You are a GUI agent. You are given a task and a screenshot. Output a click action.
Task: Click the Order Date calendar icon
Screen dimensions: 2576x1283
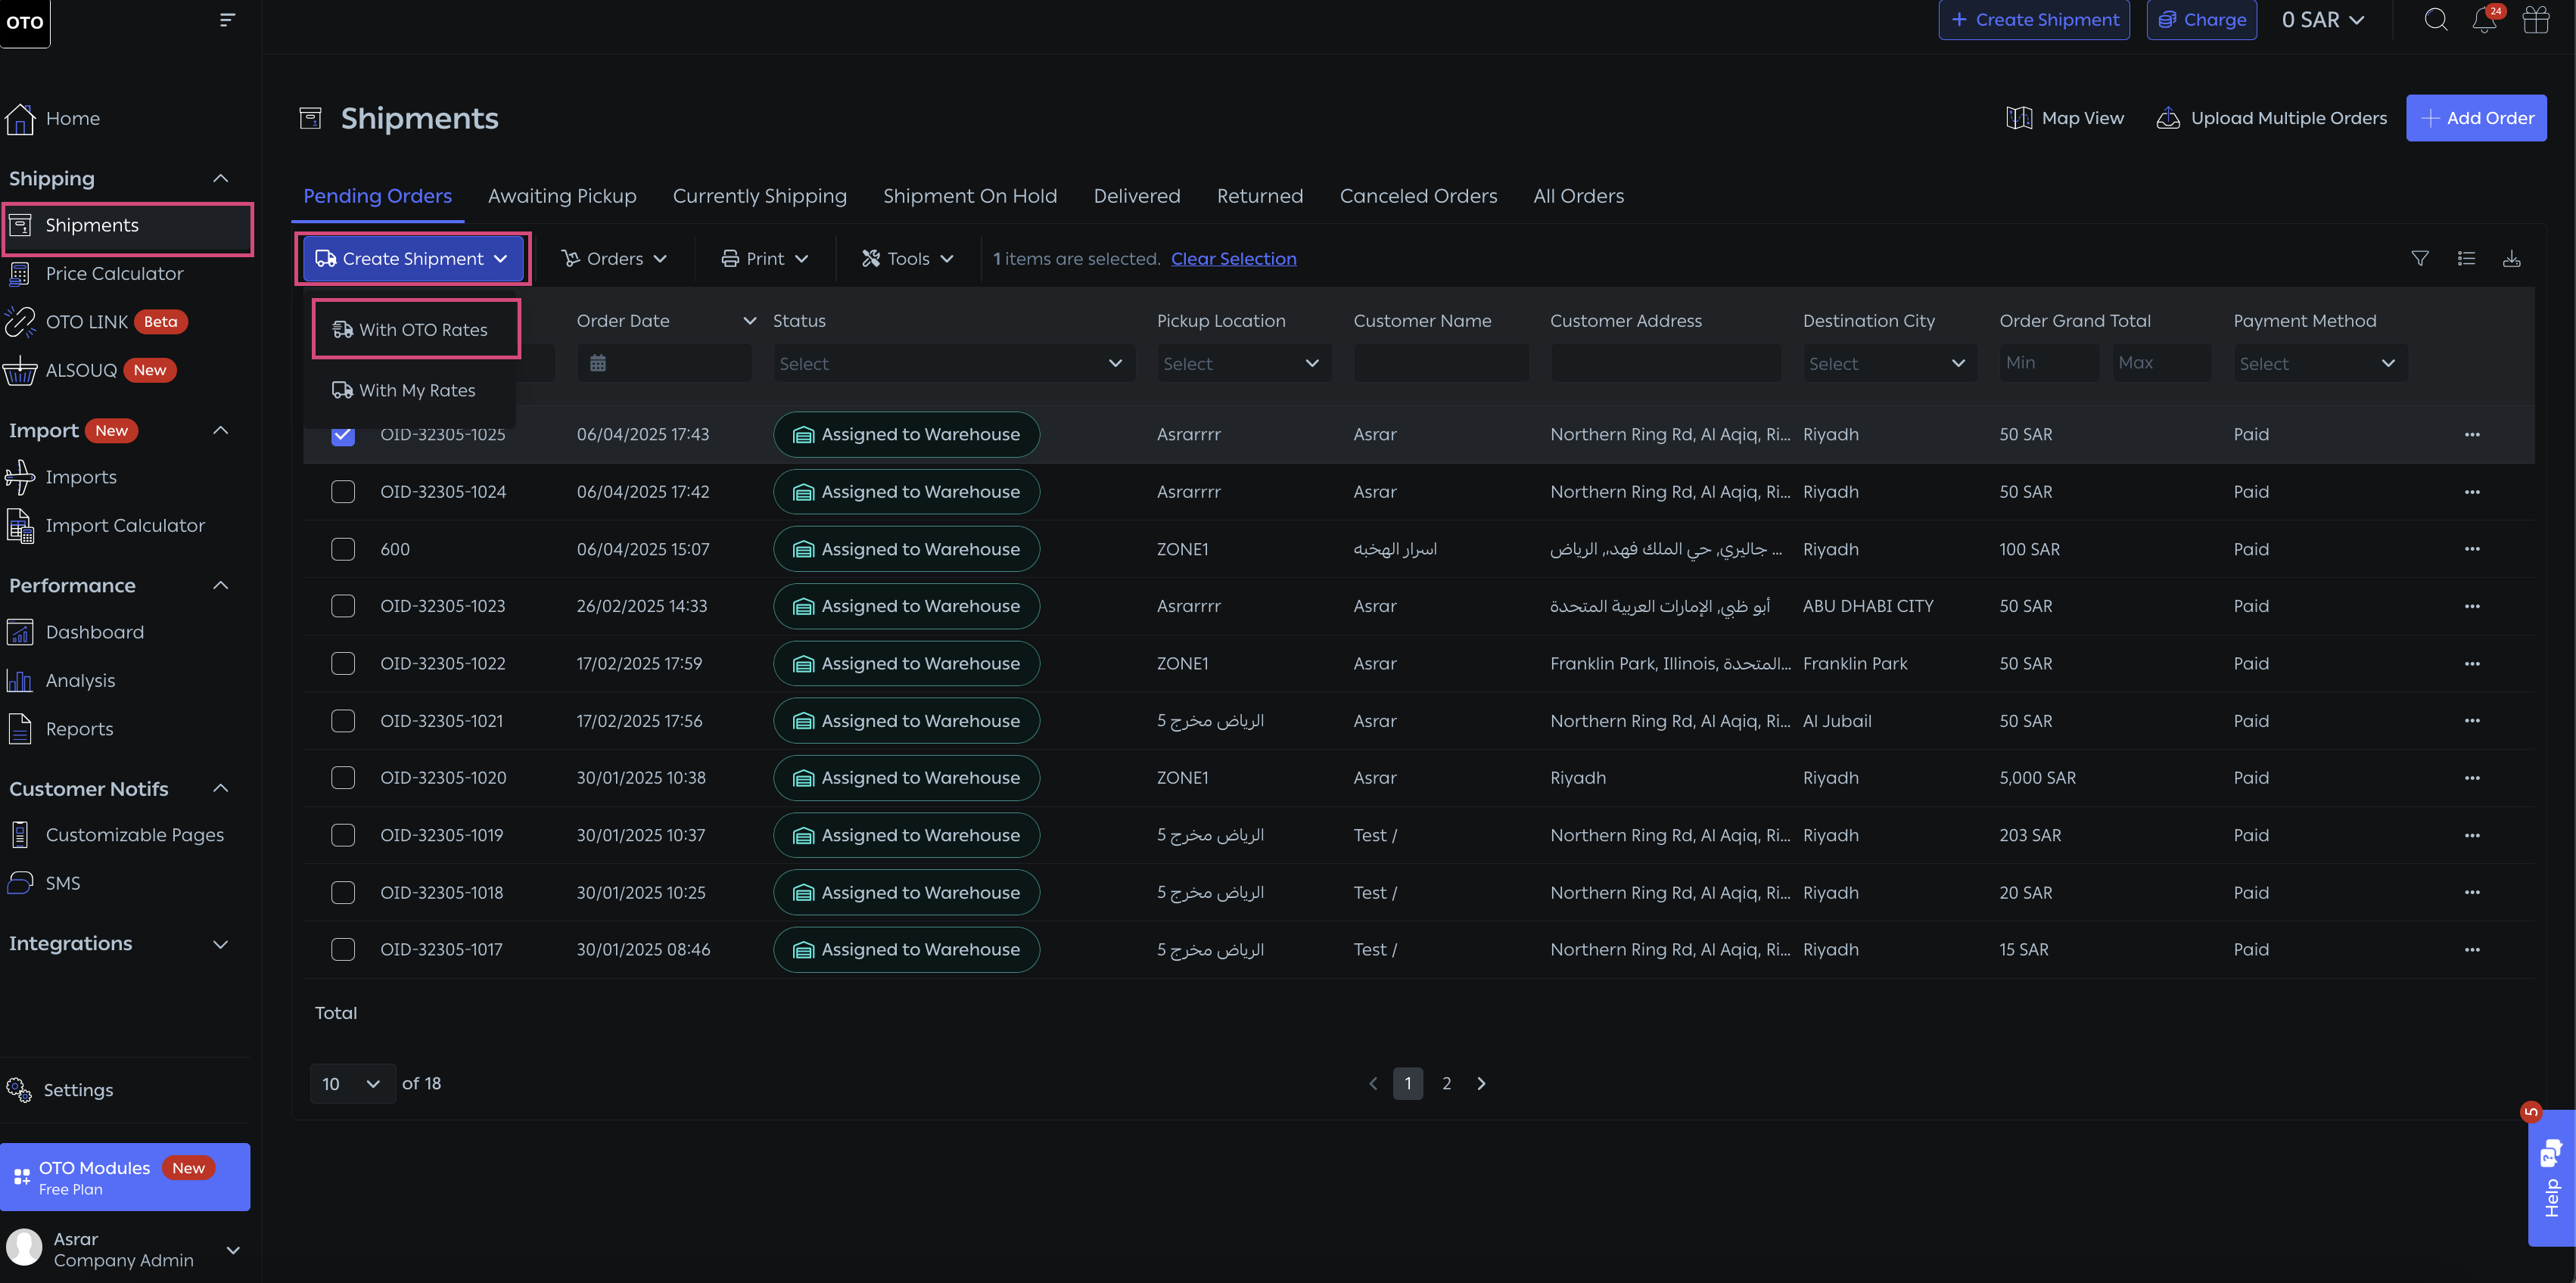598,363
